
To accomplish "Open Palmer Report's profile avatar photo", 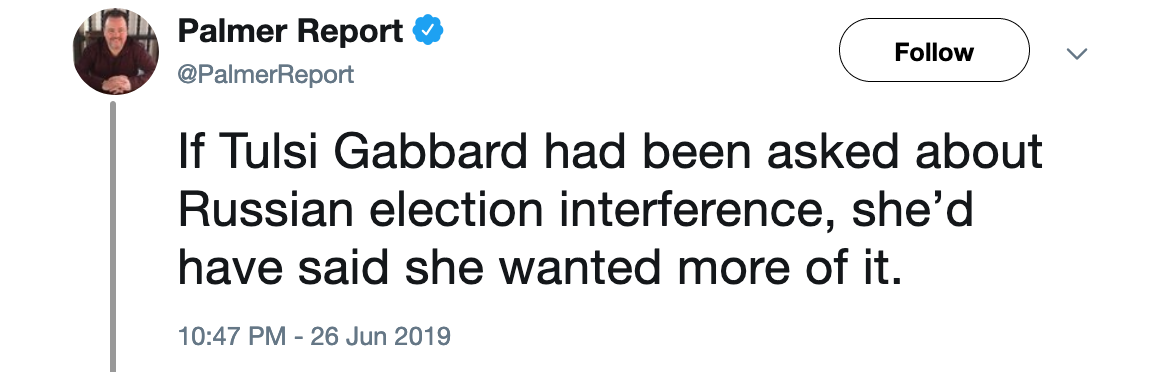I will click(116, 53).
